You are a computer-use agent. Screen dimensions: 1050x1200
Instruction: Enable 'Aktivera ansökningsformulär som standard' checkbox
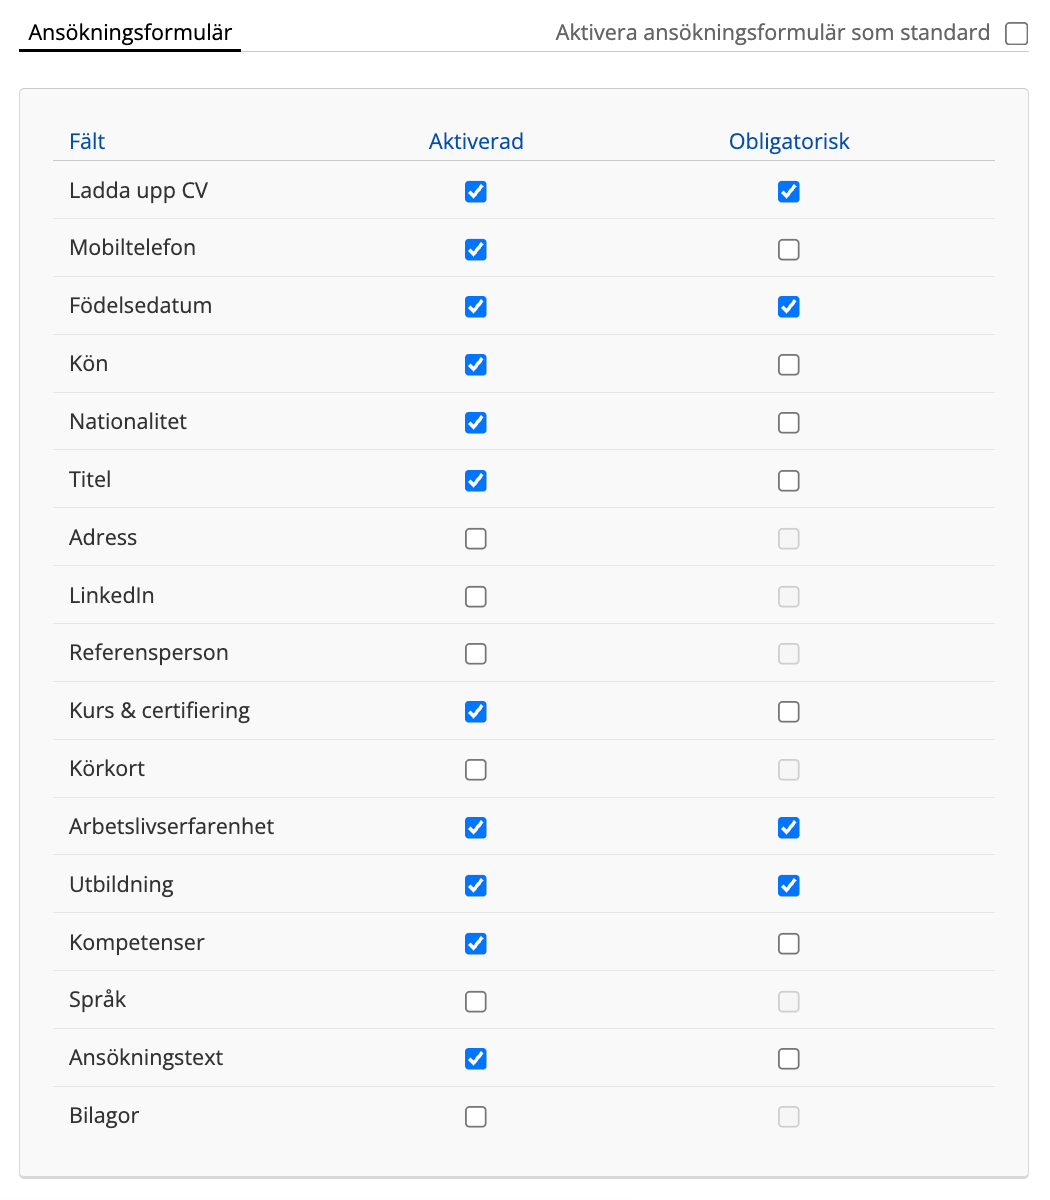click(x=1016, y=34)
